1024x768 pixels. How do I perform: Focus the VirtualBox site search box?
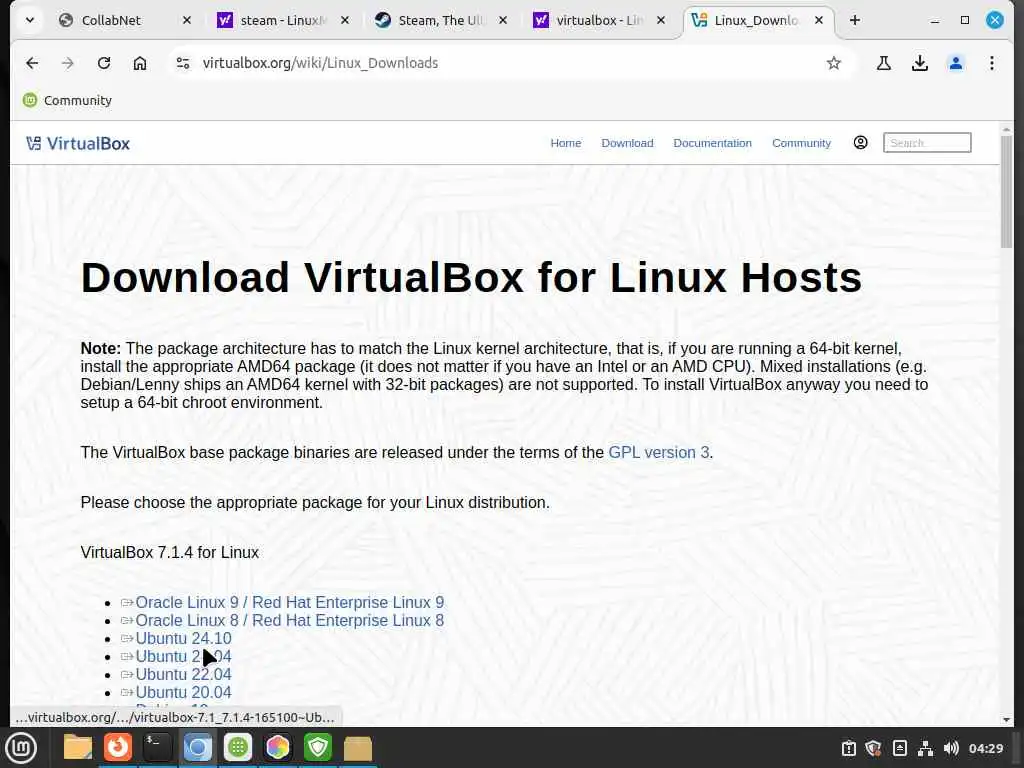click(927, 142)
